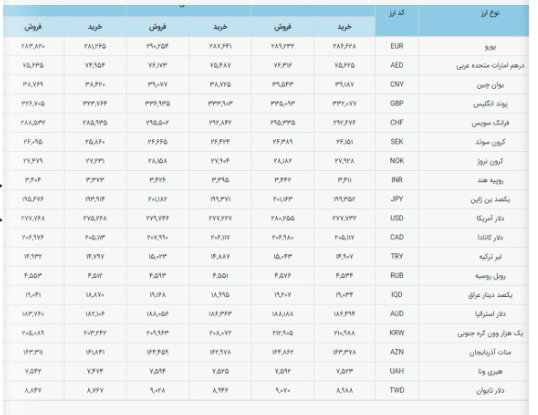The height and width of the screenshot is (415, 538).
Task: Click the روبل روسیه row label
Action: click(490, 276)
